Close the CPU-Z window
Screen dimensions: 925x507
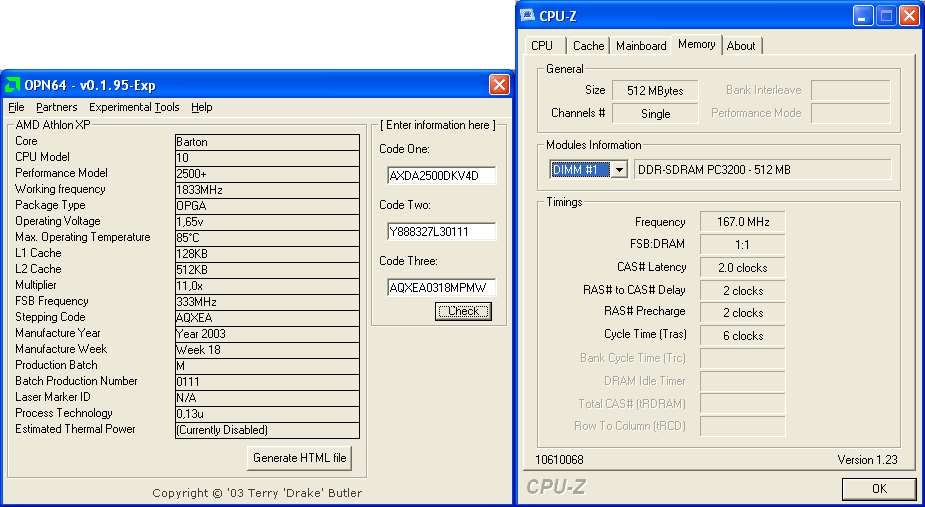909,16
